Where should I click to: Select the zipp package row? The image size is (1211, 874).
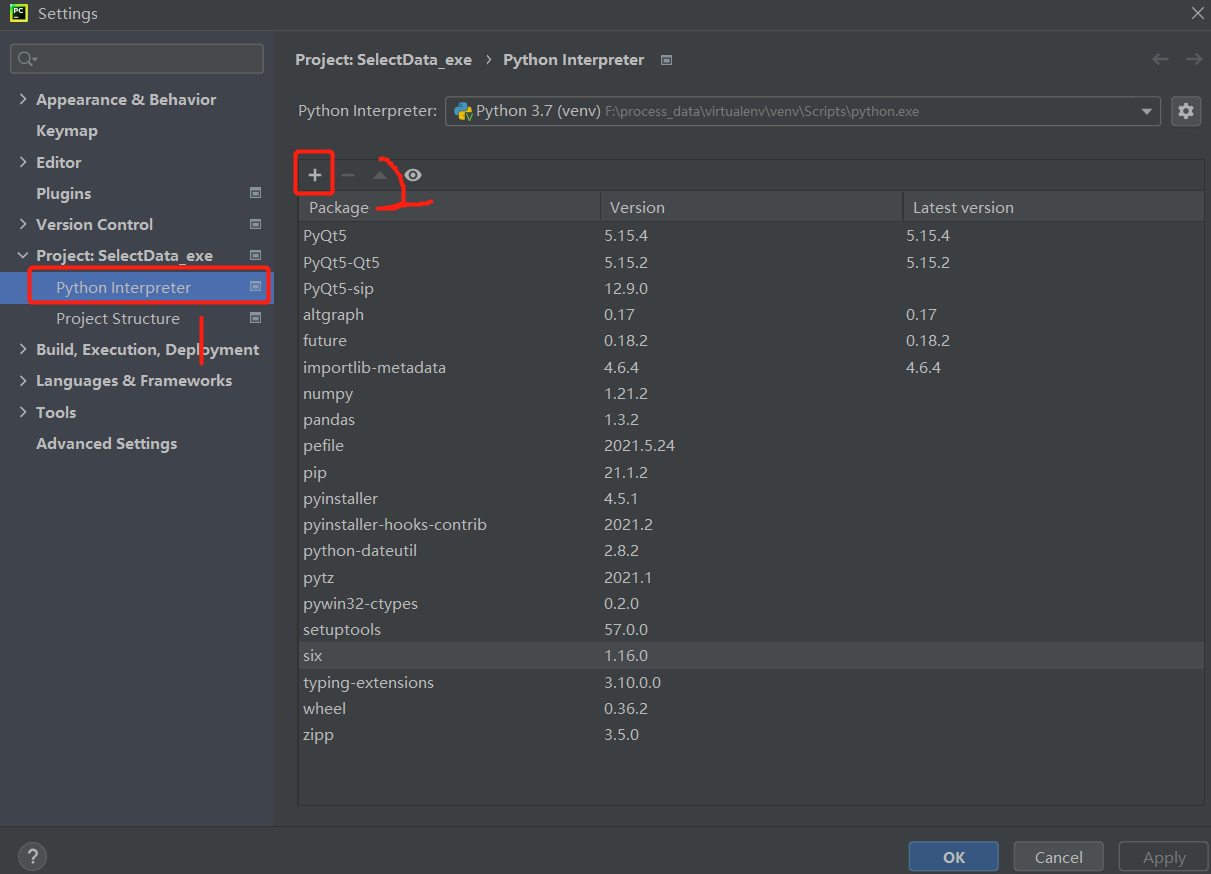[x=751, y=734]
